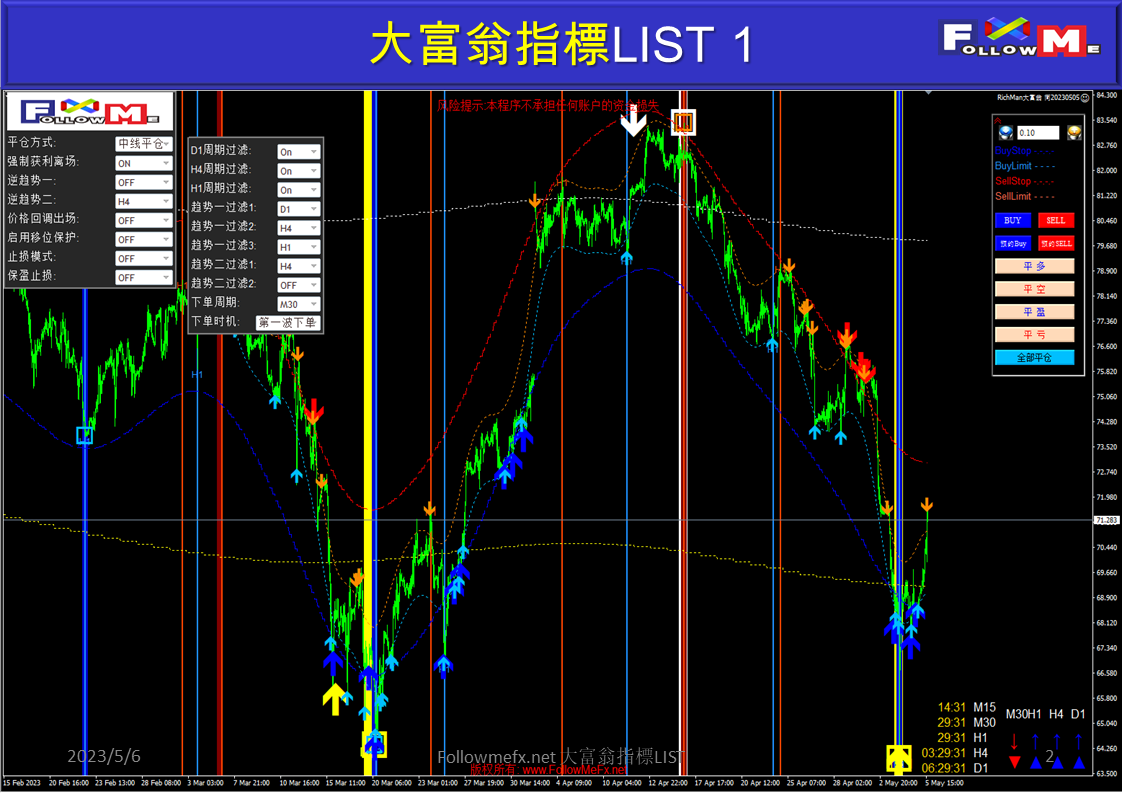Click the lot size input showing 0.10
This screenshot has height=793, width=1122.
pos(1038,131)
